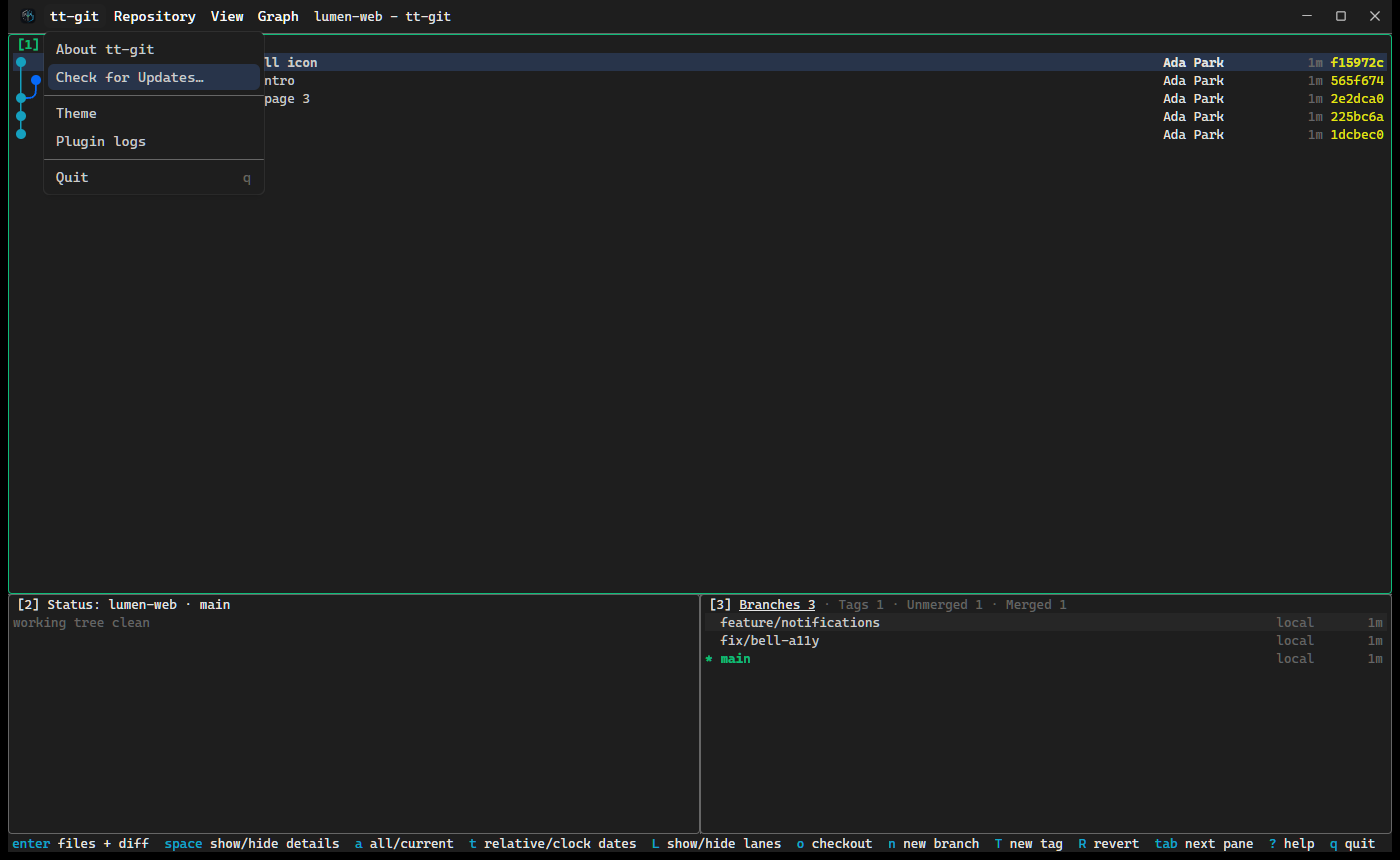Select the main branch row

pyautogui.click(x=1045, y=658)
